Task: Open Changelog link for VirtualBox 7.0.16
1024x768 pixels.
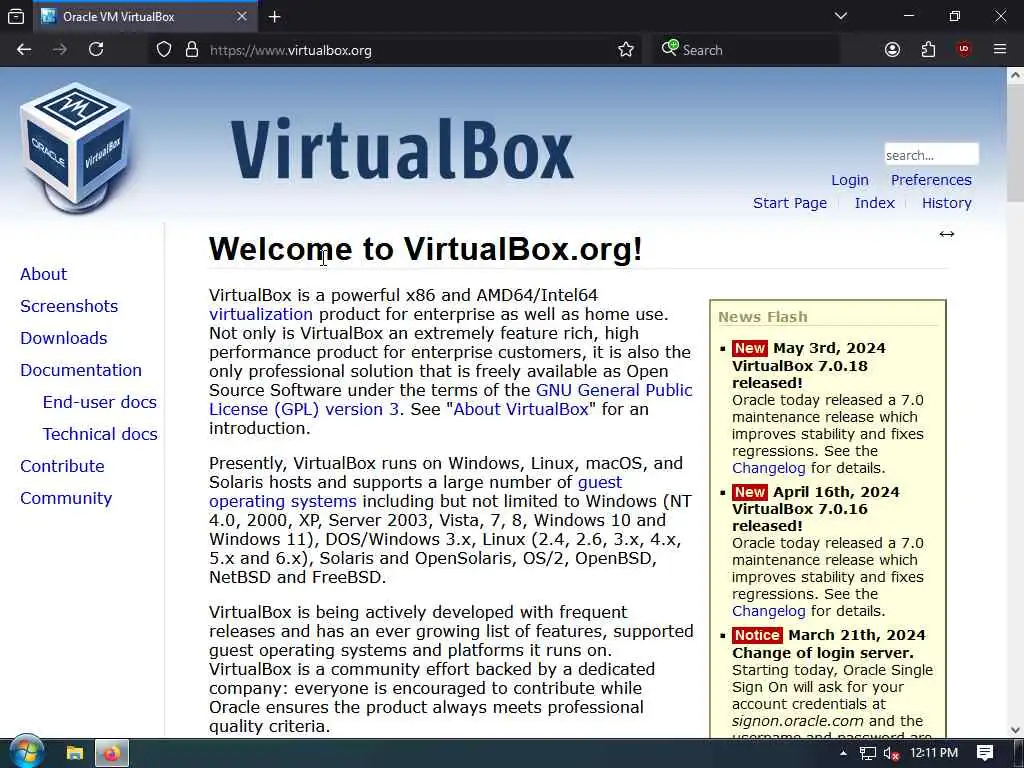Action: pyautogui.click(x=769, y=611)
